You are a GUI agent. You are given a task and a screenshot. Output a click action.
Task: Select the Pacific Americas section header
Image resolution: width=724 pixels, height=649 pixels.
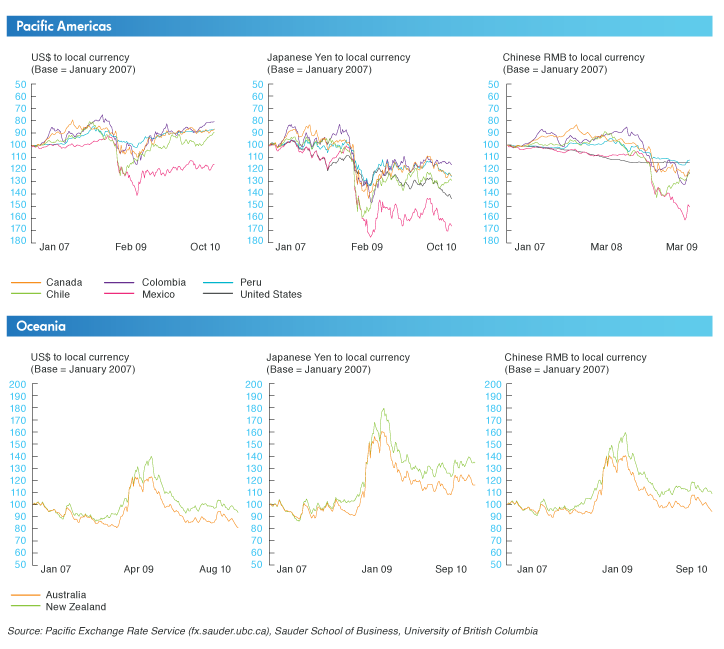click(64, 25)
